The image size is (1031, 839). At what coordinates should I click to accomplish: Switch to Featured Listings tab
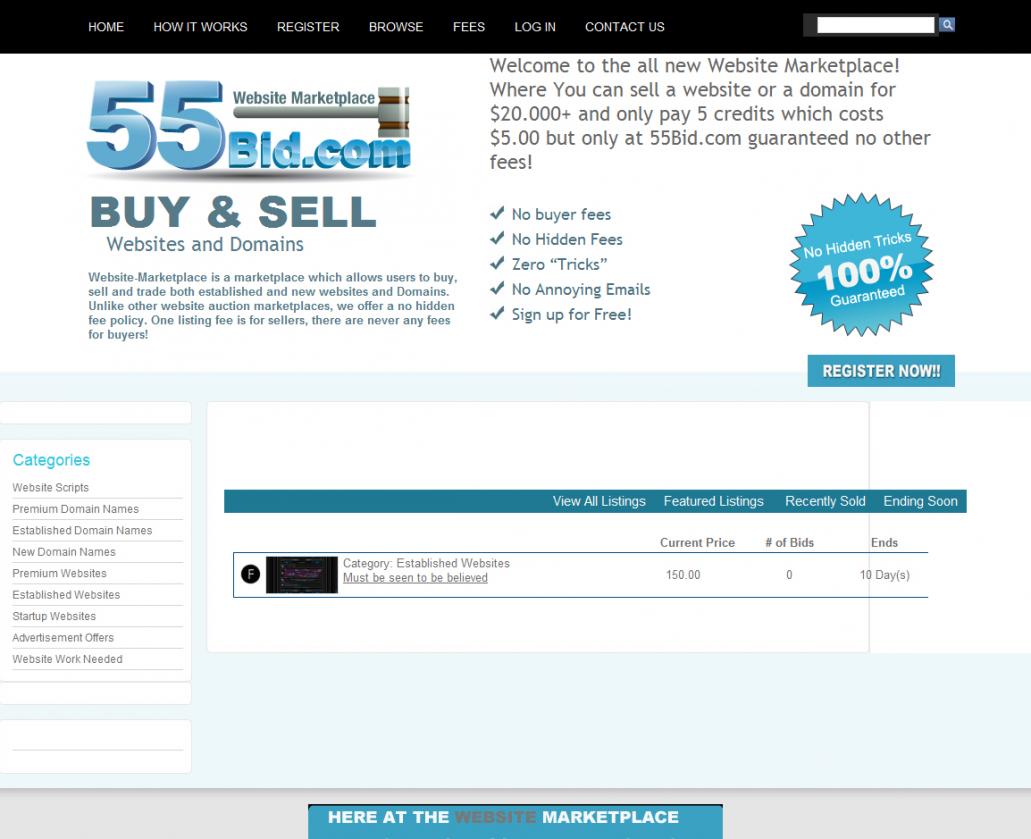(713, 501)
